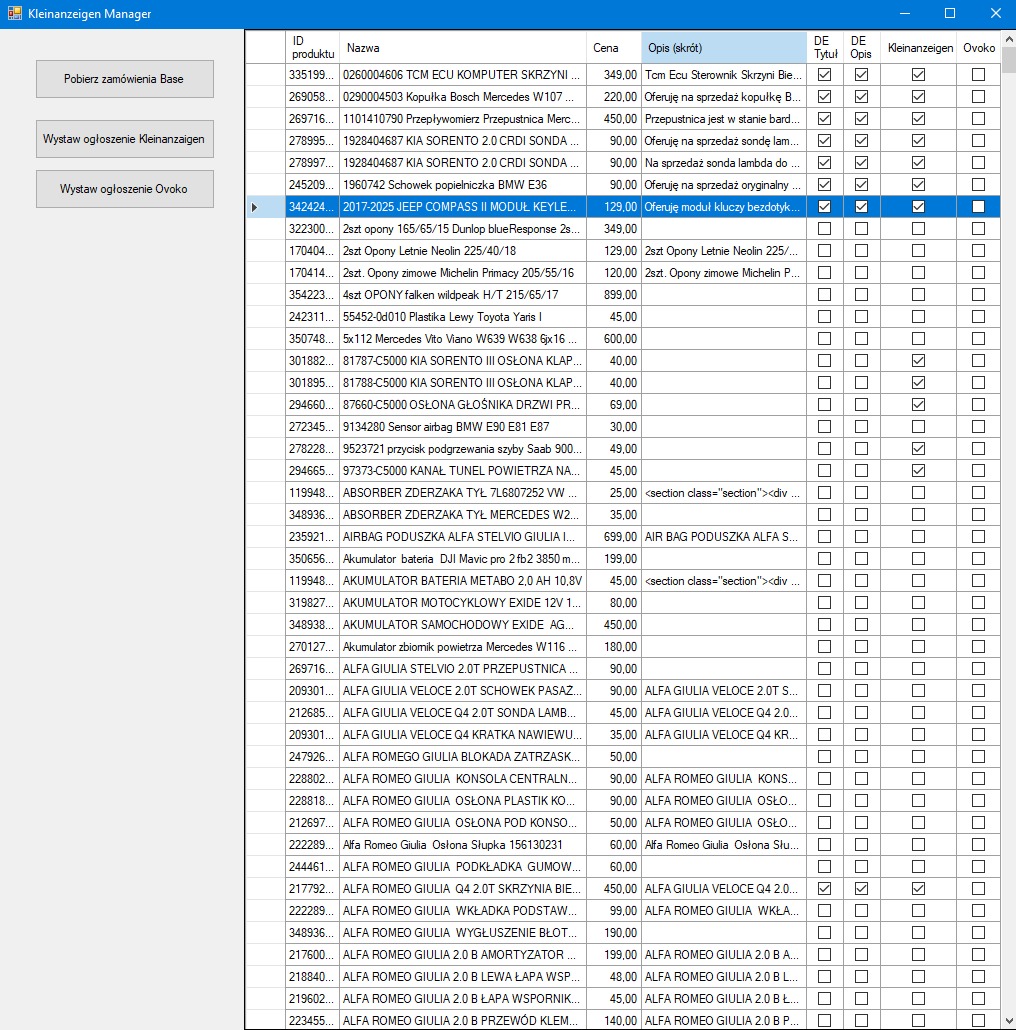The image size is (1016, 1030).
Task: Uncheck DE Tytuł for 0260004606 TCM ECU row
Action: (824, 75)
